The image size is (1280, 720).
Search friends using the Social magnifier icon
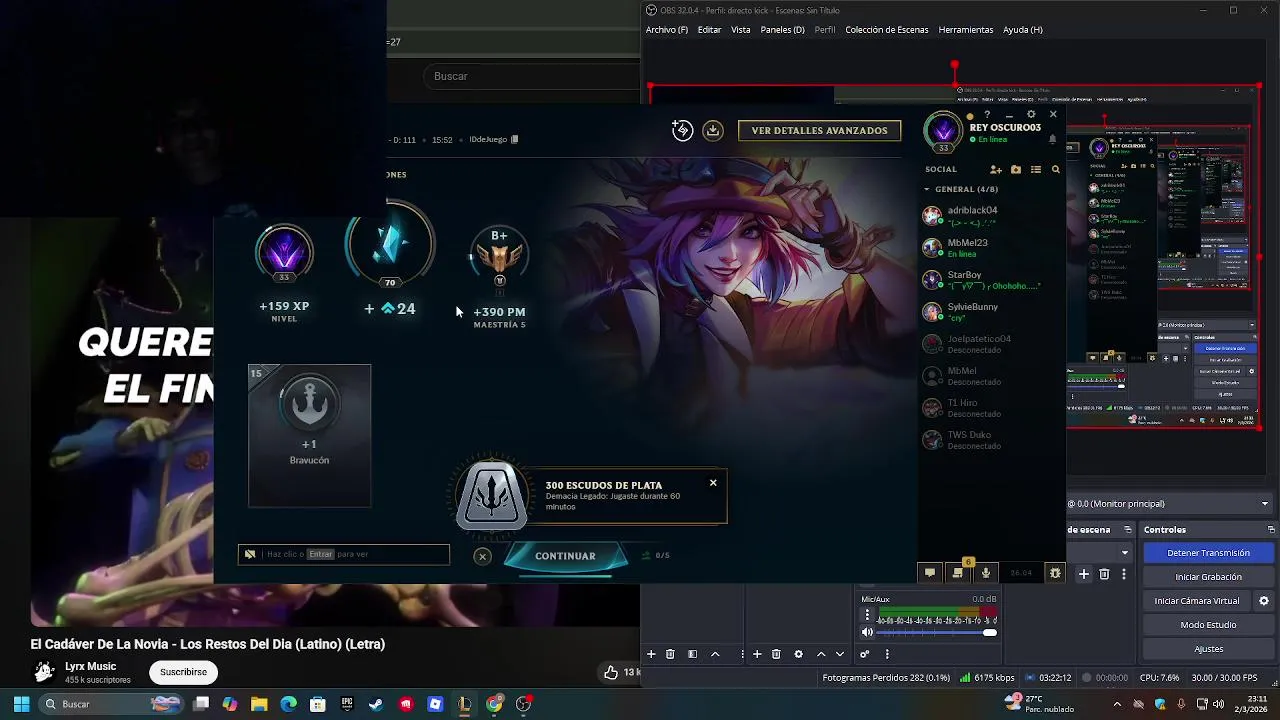click(1055, 170)
